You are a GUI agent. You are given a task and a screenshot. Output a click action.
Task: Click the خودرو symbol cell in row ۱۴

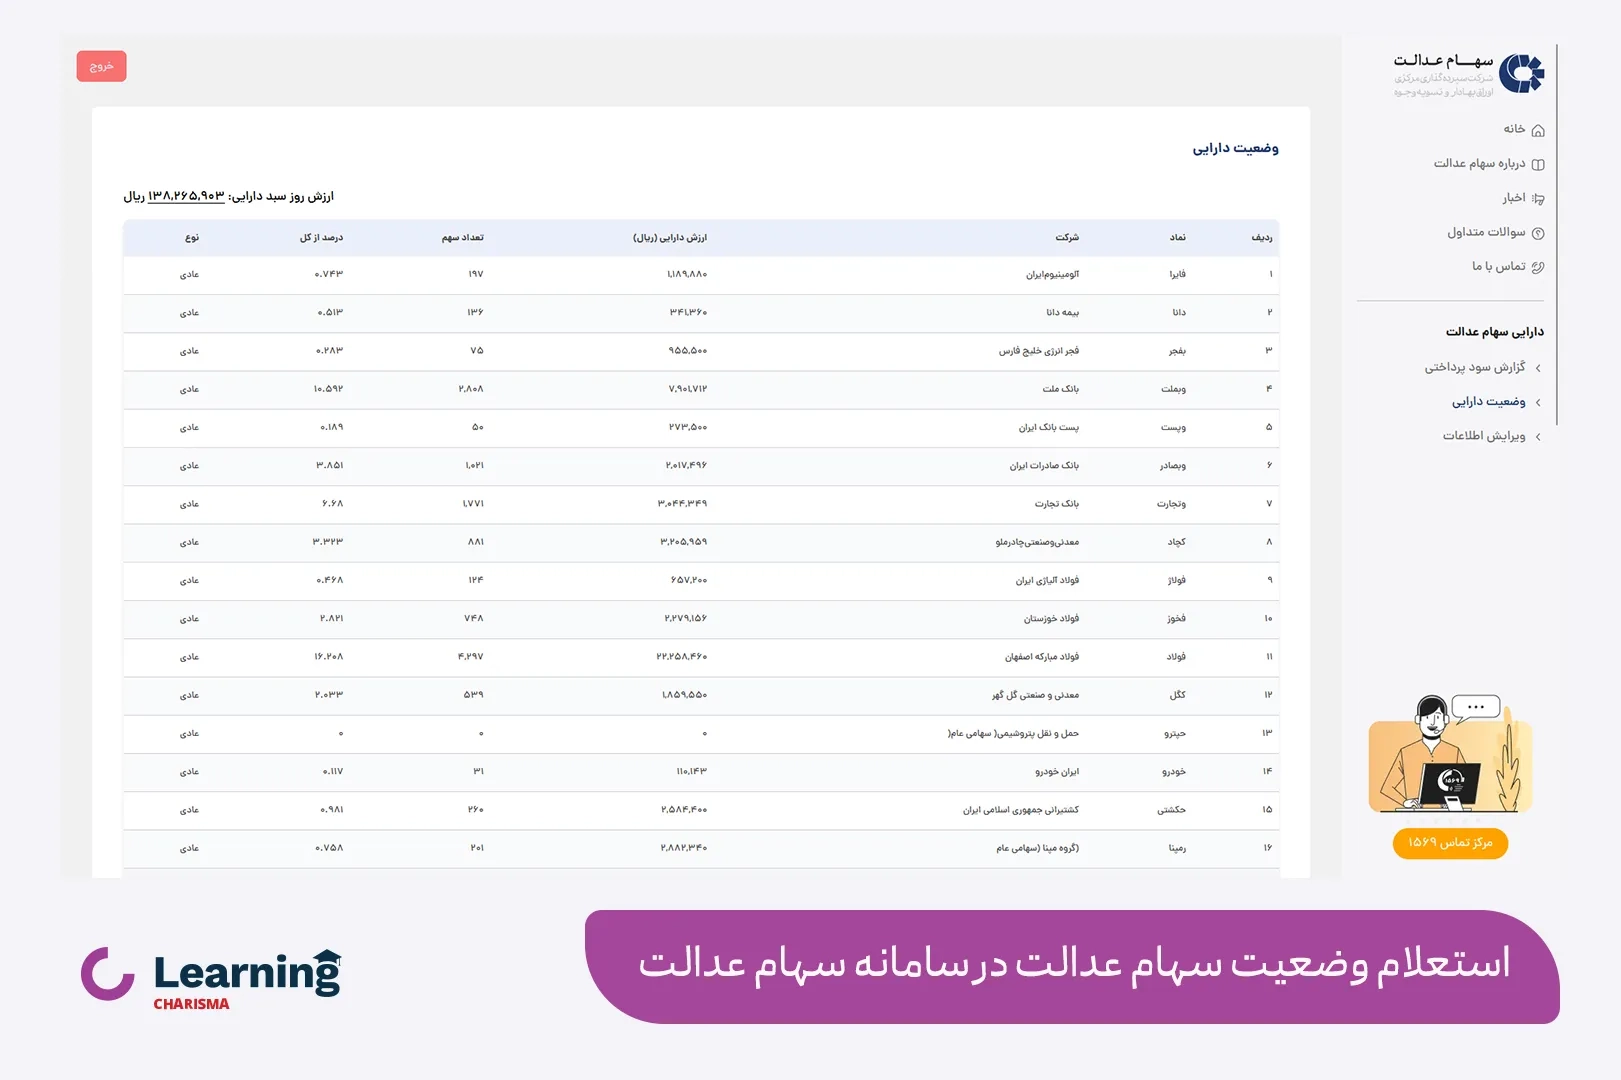(1174, 771)
